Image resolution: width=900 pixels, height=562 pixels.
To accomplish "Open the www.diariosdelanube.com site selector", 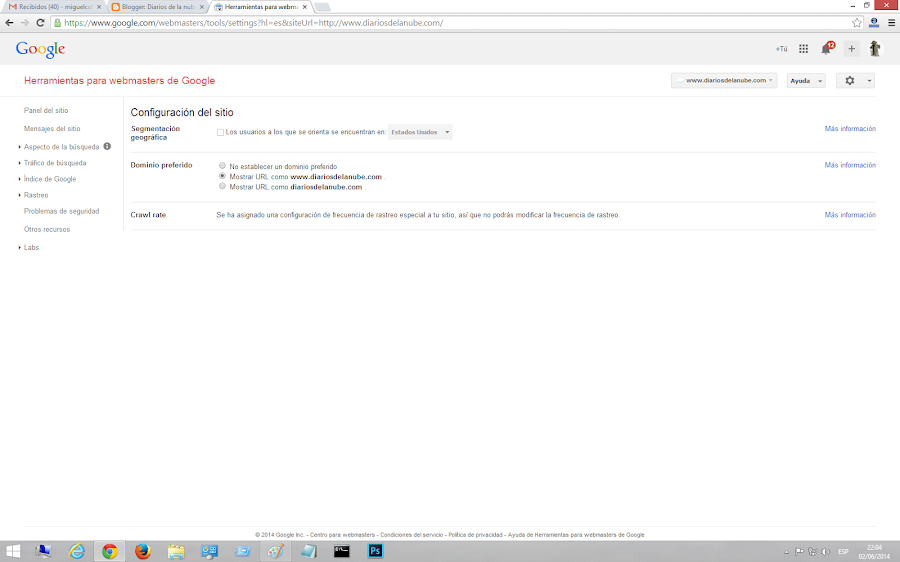I will pos(724,80).
